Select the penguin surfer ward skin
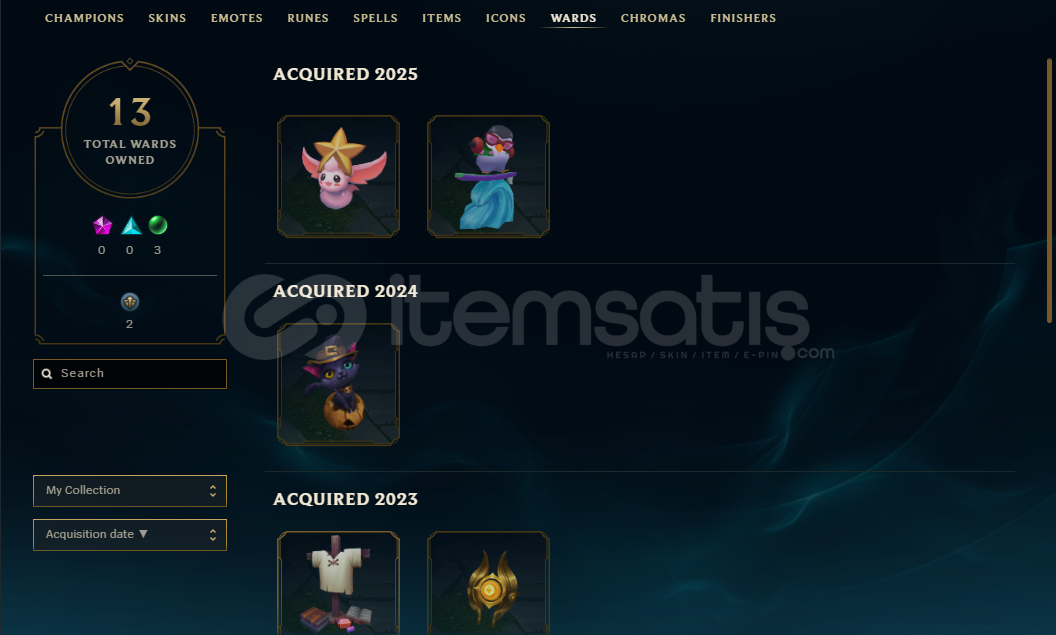This screenshot has width=1056, height=635. coord(488,176)
